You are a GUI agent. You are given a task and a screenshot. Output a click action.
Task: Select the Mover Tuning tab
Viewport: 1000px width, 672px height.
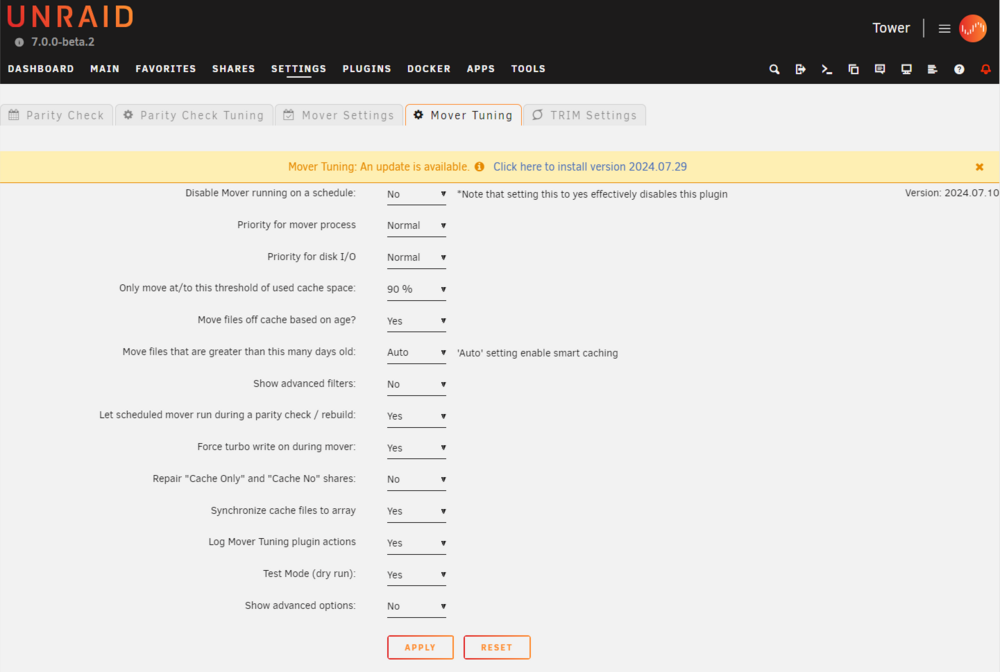464,115
